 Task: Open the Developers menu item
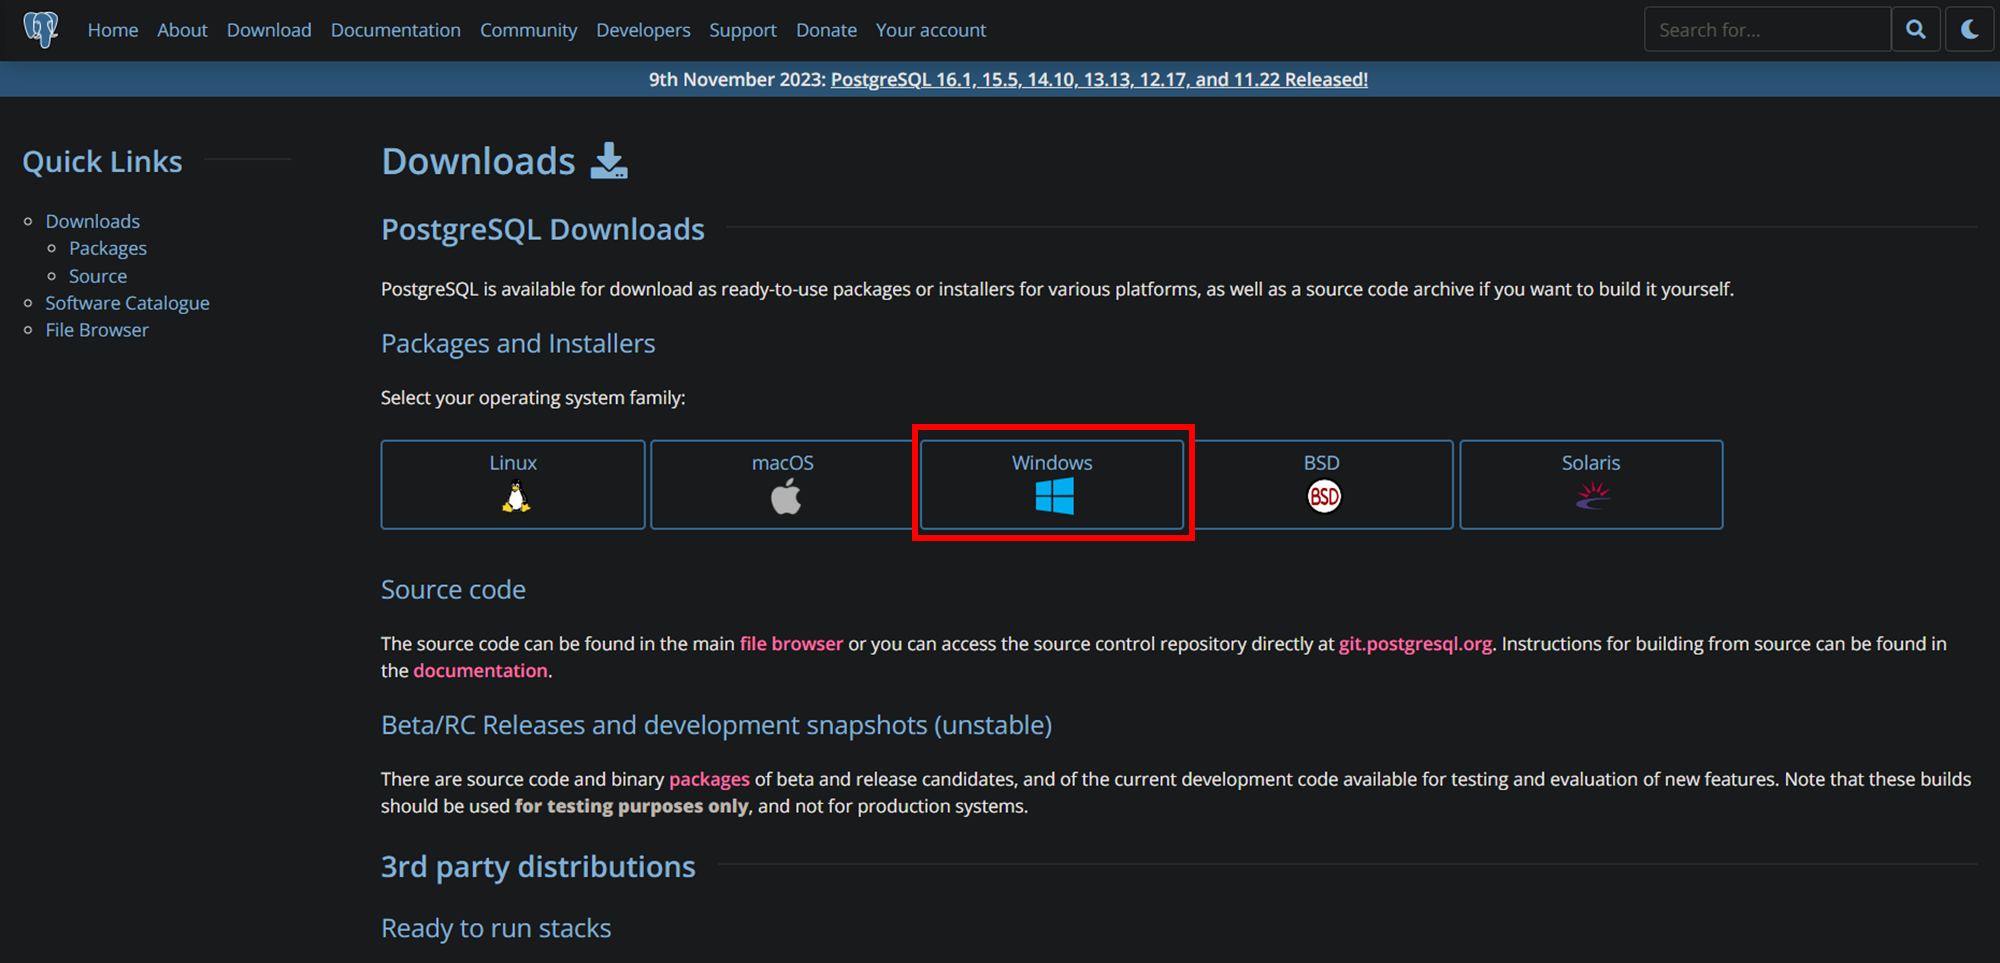click(643, 30)
